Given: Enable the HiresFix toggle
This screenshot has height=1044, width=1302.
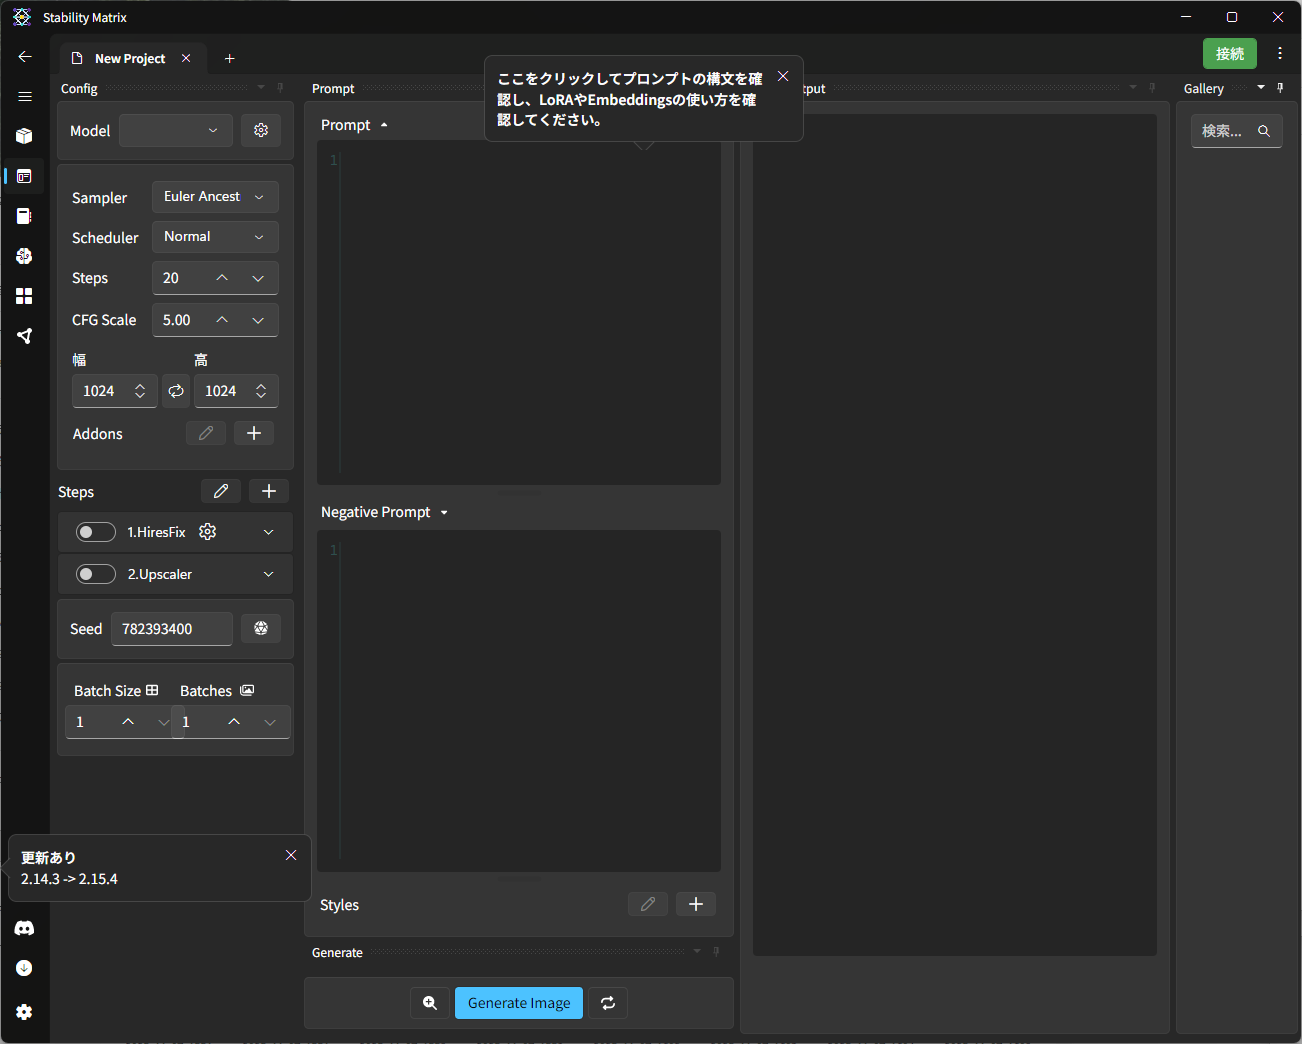Looking at the screenshot, I should pyautogui.click(x=96, y=532).
